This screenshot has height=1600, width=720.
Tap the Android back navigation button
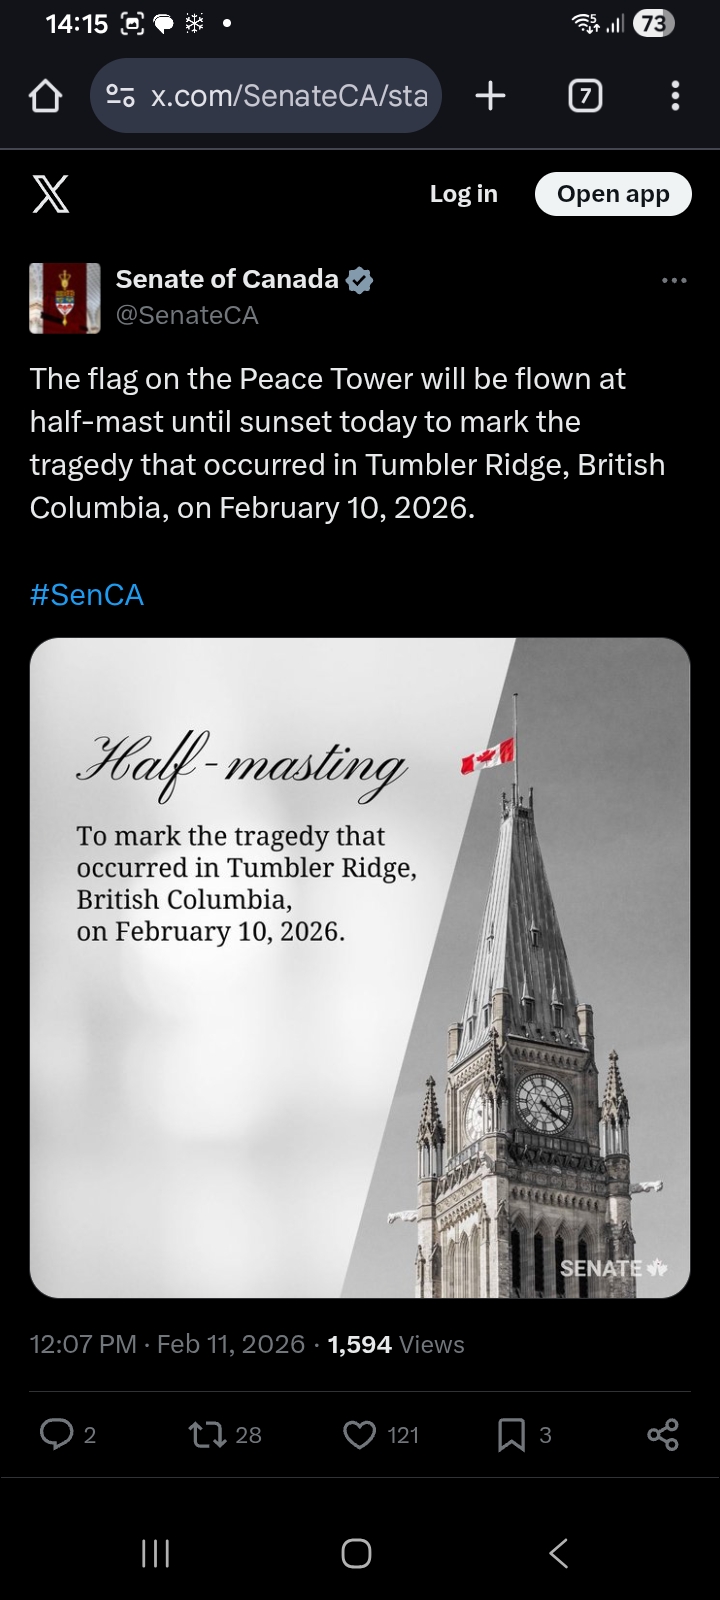559,1553
